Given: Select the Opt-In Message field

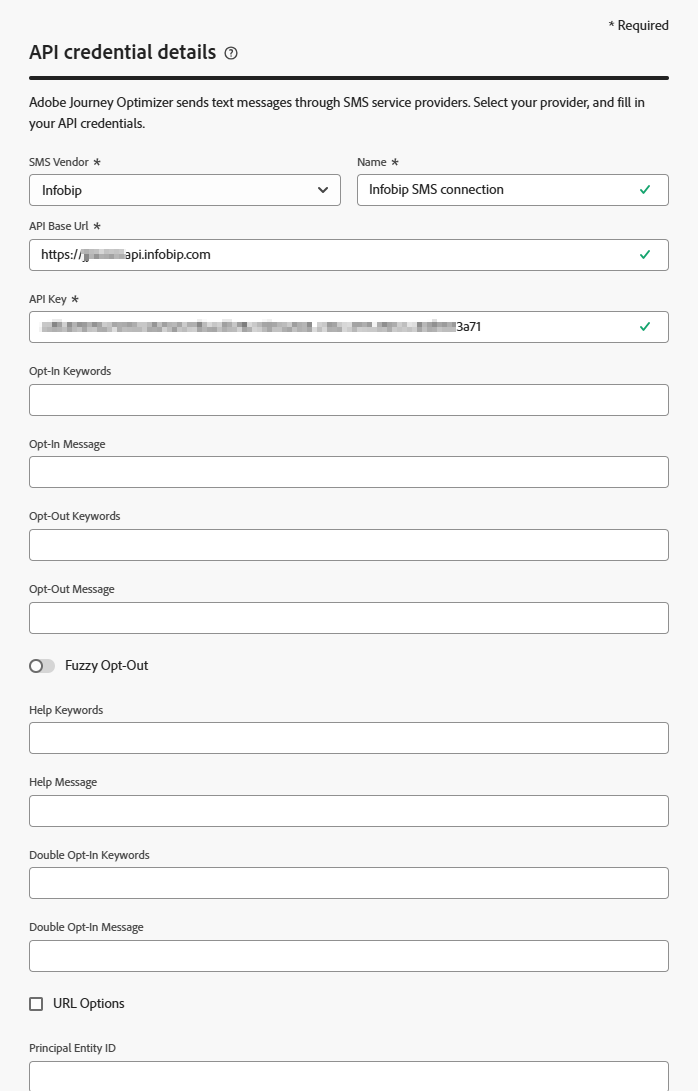Looking at the screenshot, I should click(x=349, y=472).
